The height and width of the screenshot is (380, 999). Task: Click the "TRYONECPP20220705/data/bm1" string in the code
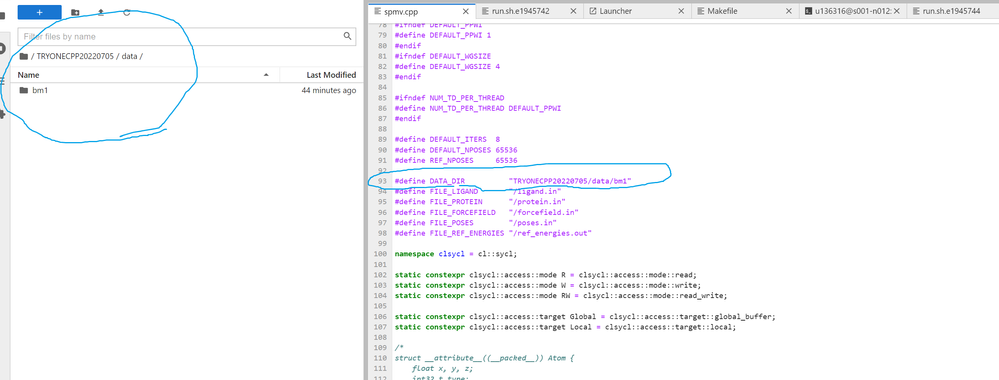pos(570,181)
